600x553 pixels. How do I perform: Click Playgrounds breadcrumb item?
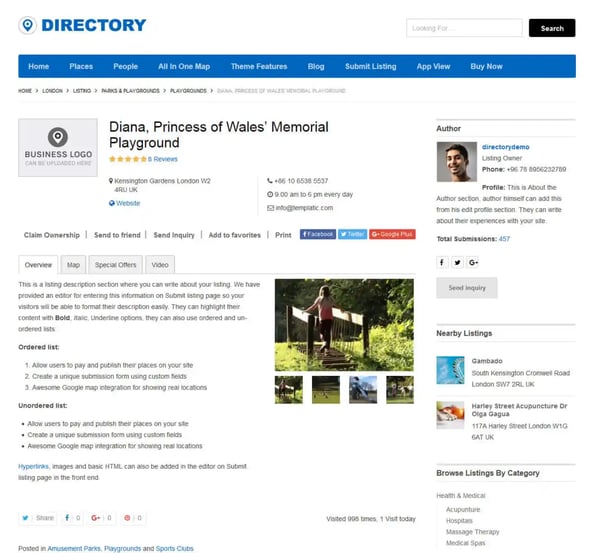[x=188, y=91]
